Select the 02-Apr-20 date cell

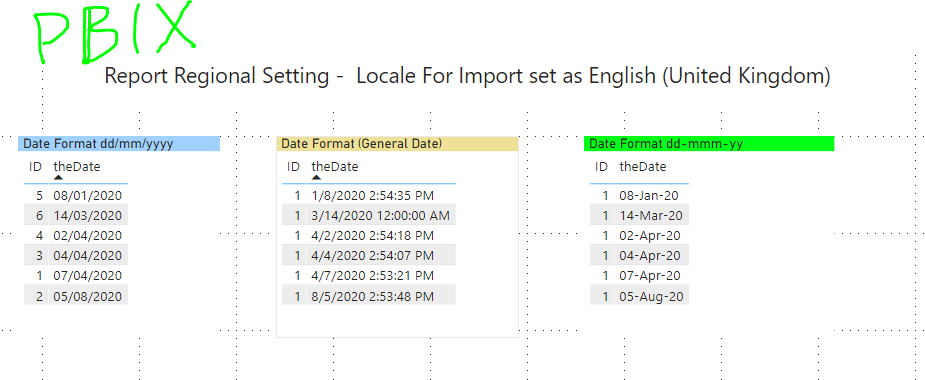[x=651, y=235]
